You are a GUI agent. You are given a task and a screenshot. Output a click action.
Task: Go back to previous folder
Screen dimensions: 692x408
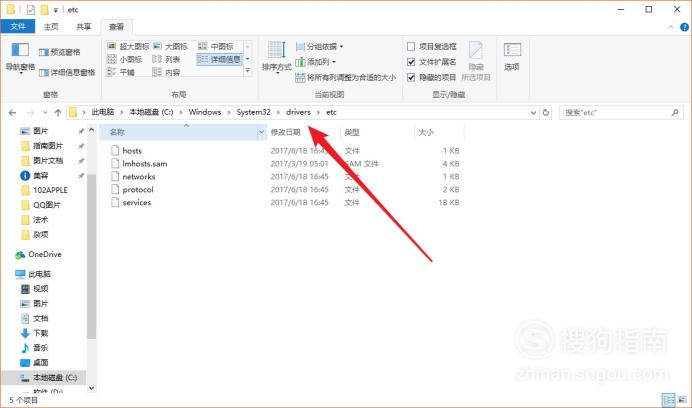pyautogui.click(x=12, y=113)
